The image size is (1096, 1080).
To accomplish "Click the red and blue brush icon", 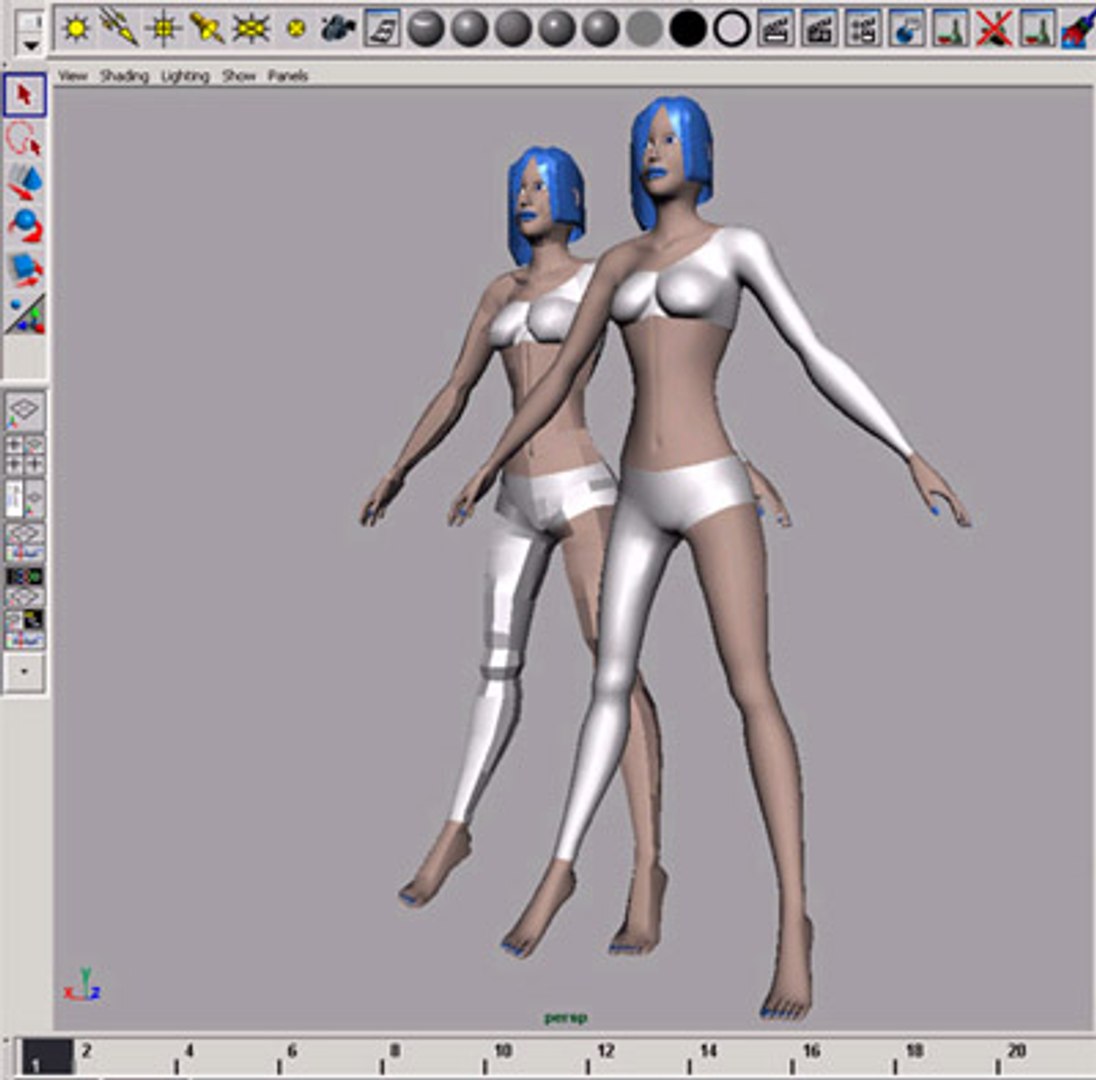I will (1079, 29).
